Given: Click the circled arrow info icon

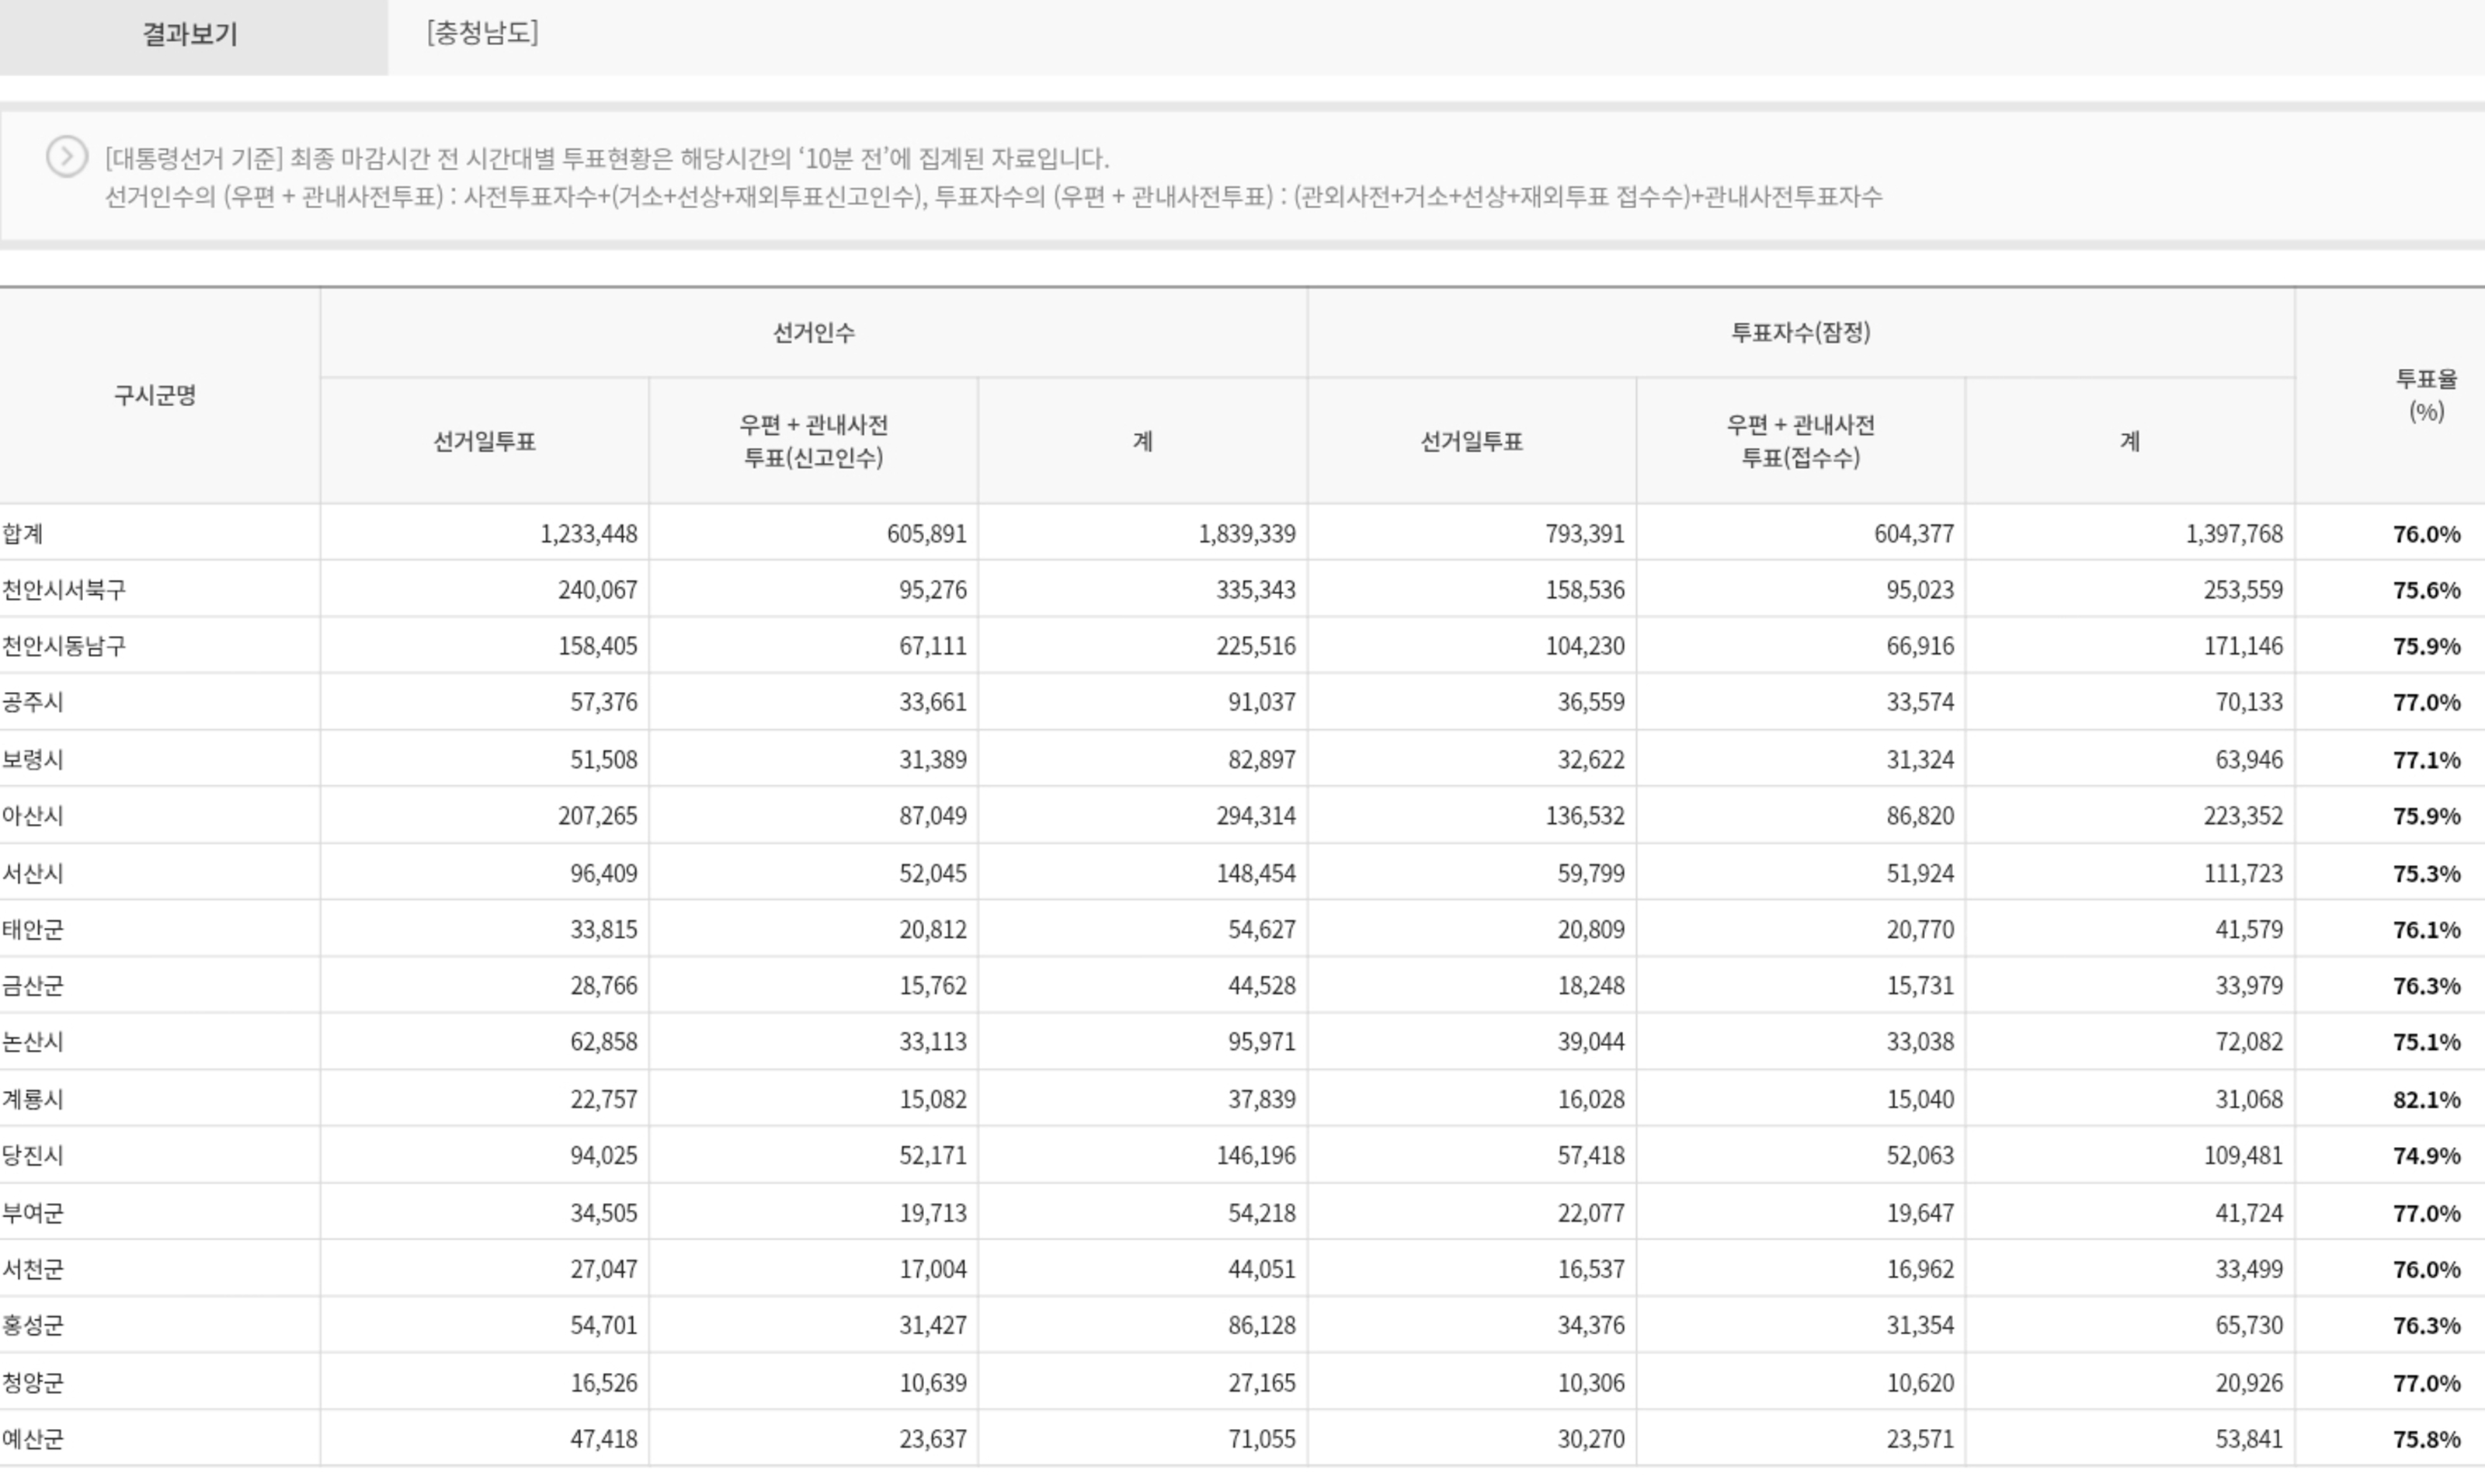Looking at the screenshot, I should point(66,157).
